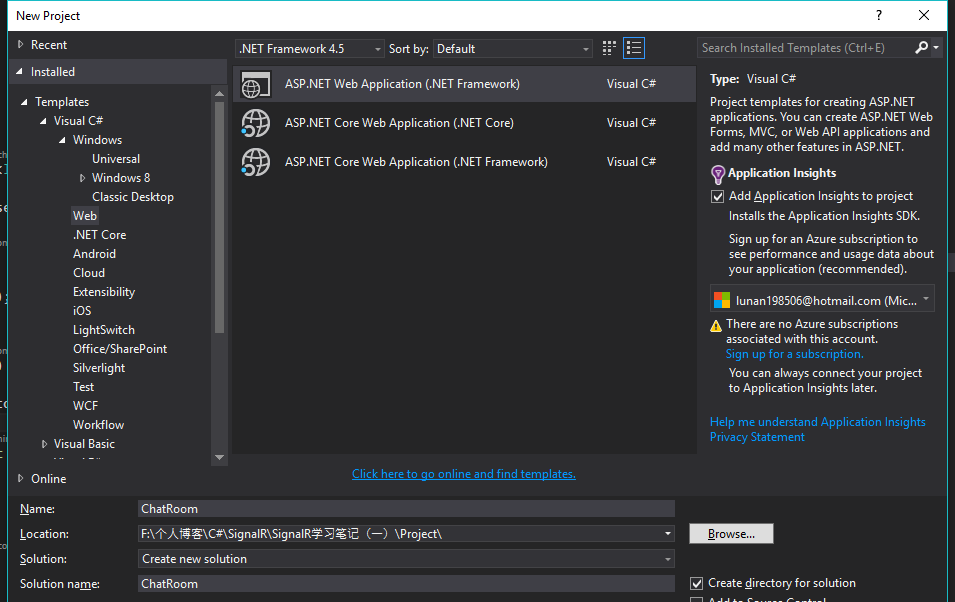Click the search magnifier icon
Screen dimensions: 955x602
click(922, 48)
